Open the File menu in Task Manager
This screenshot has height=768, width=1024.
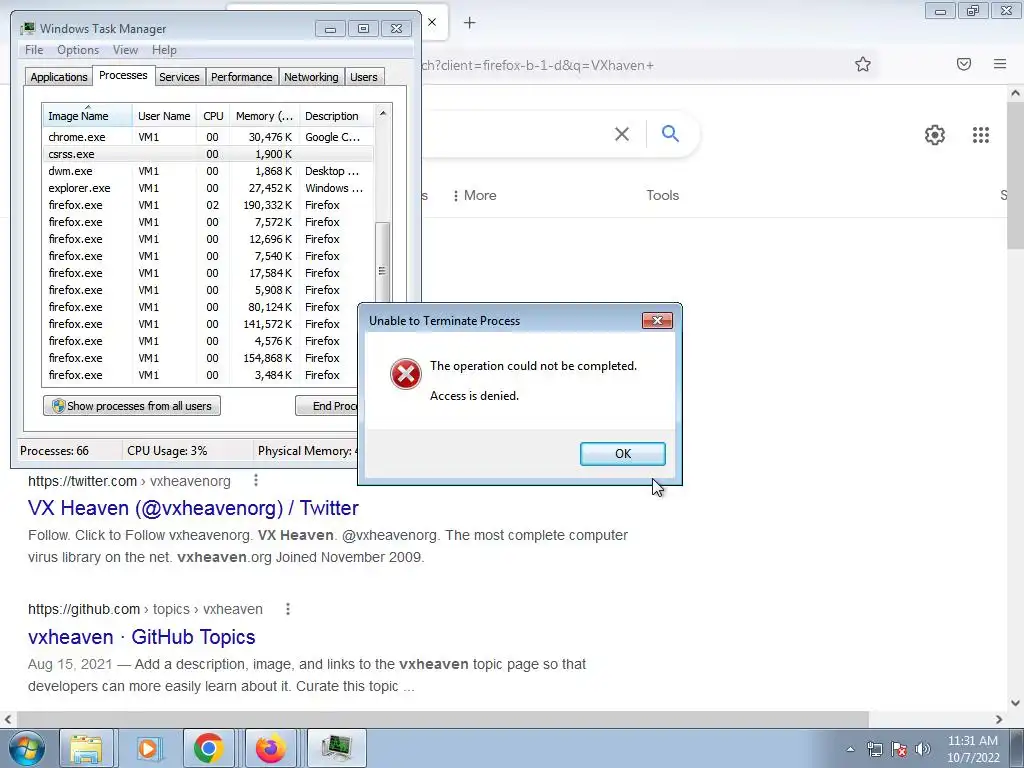(x=34, y=50)
